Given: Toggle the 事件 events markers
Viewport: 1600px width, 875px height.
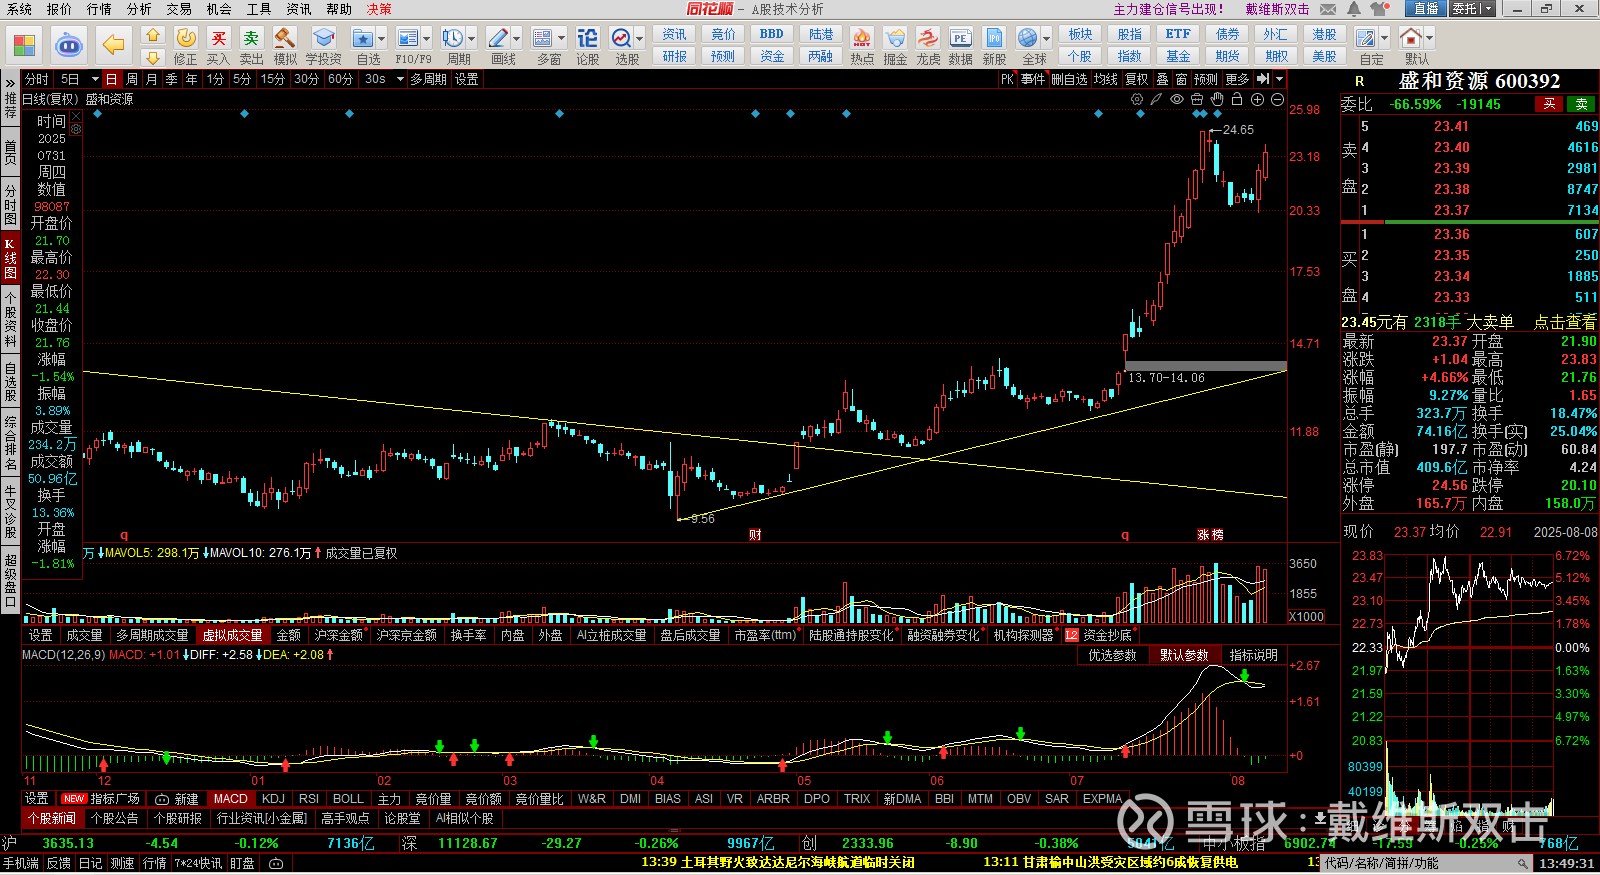Looking at the screenshot, I should point(1033,79).
